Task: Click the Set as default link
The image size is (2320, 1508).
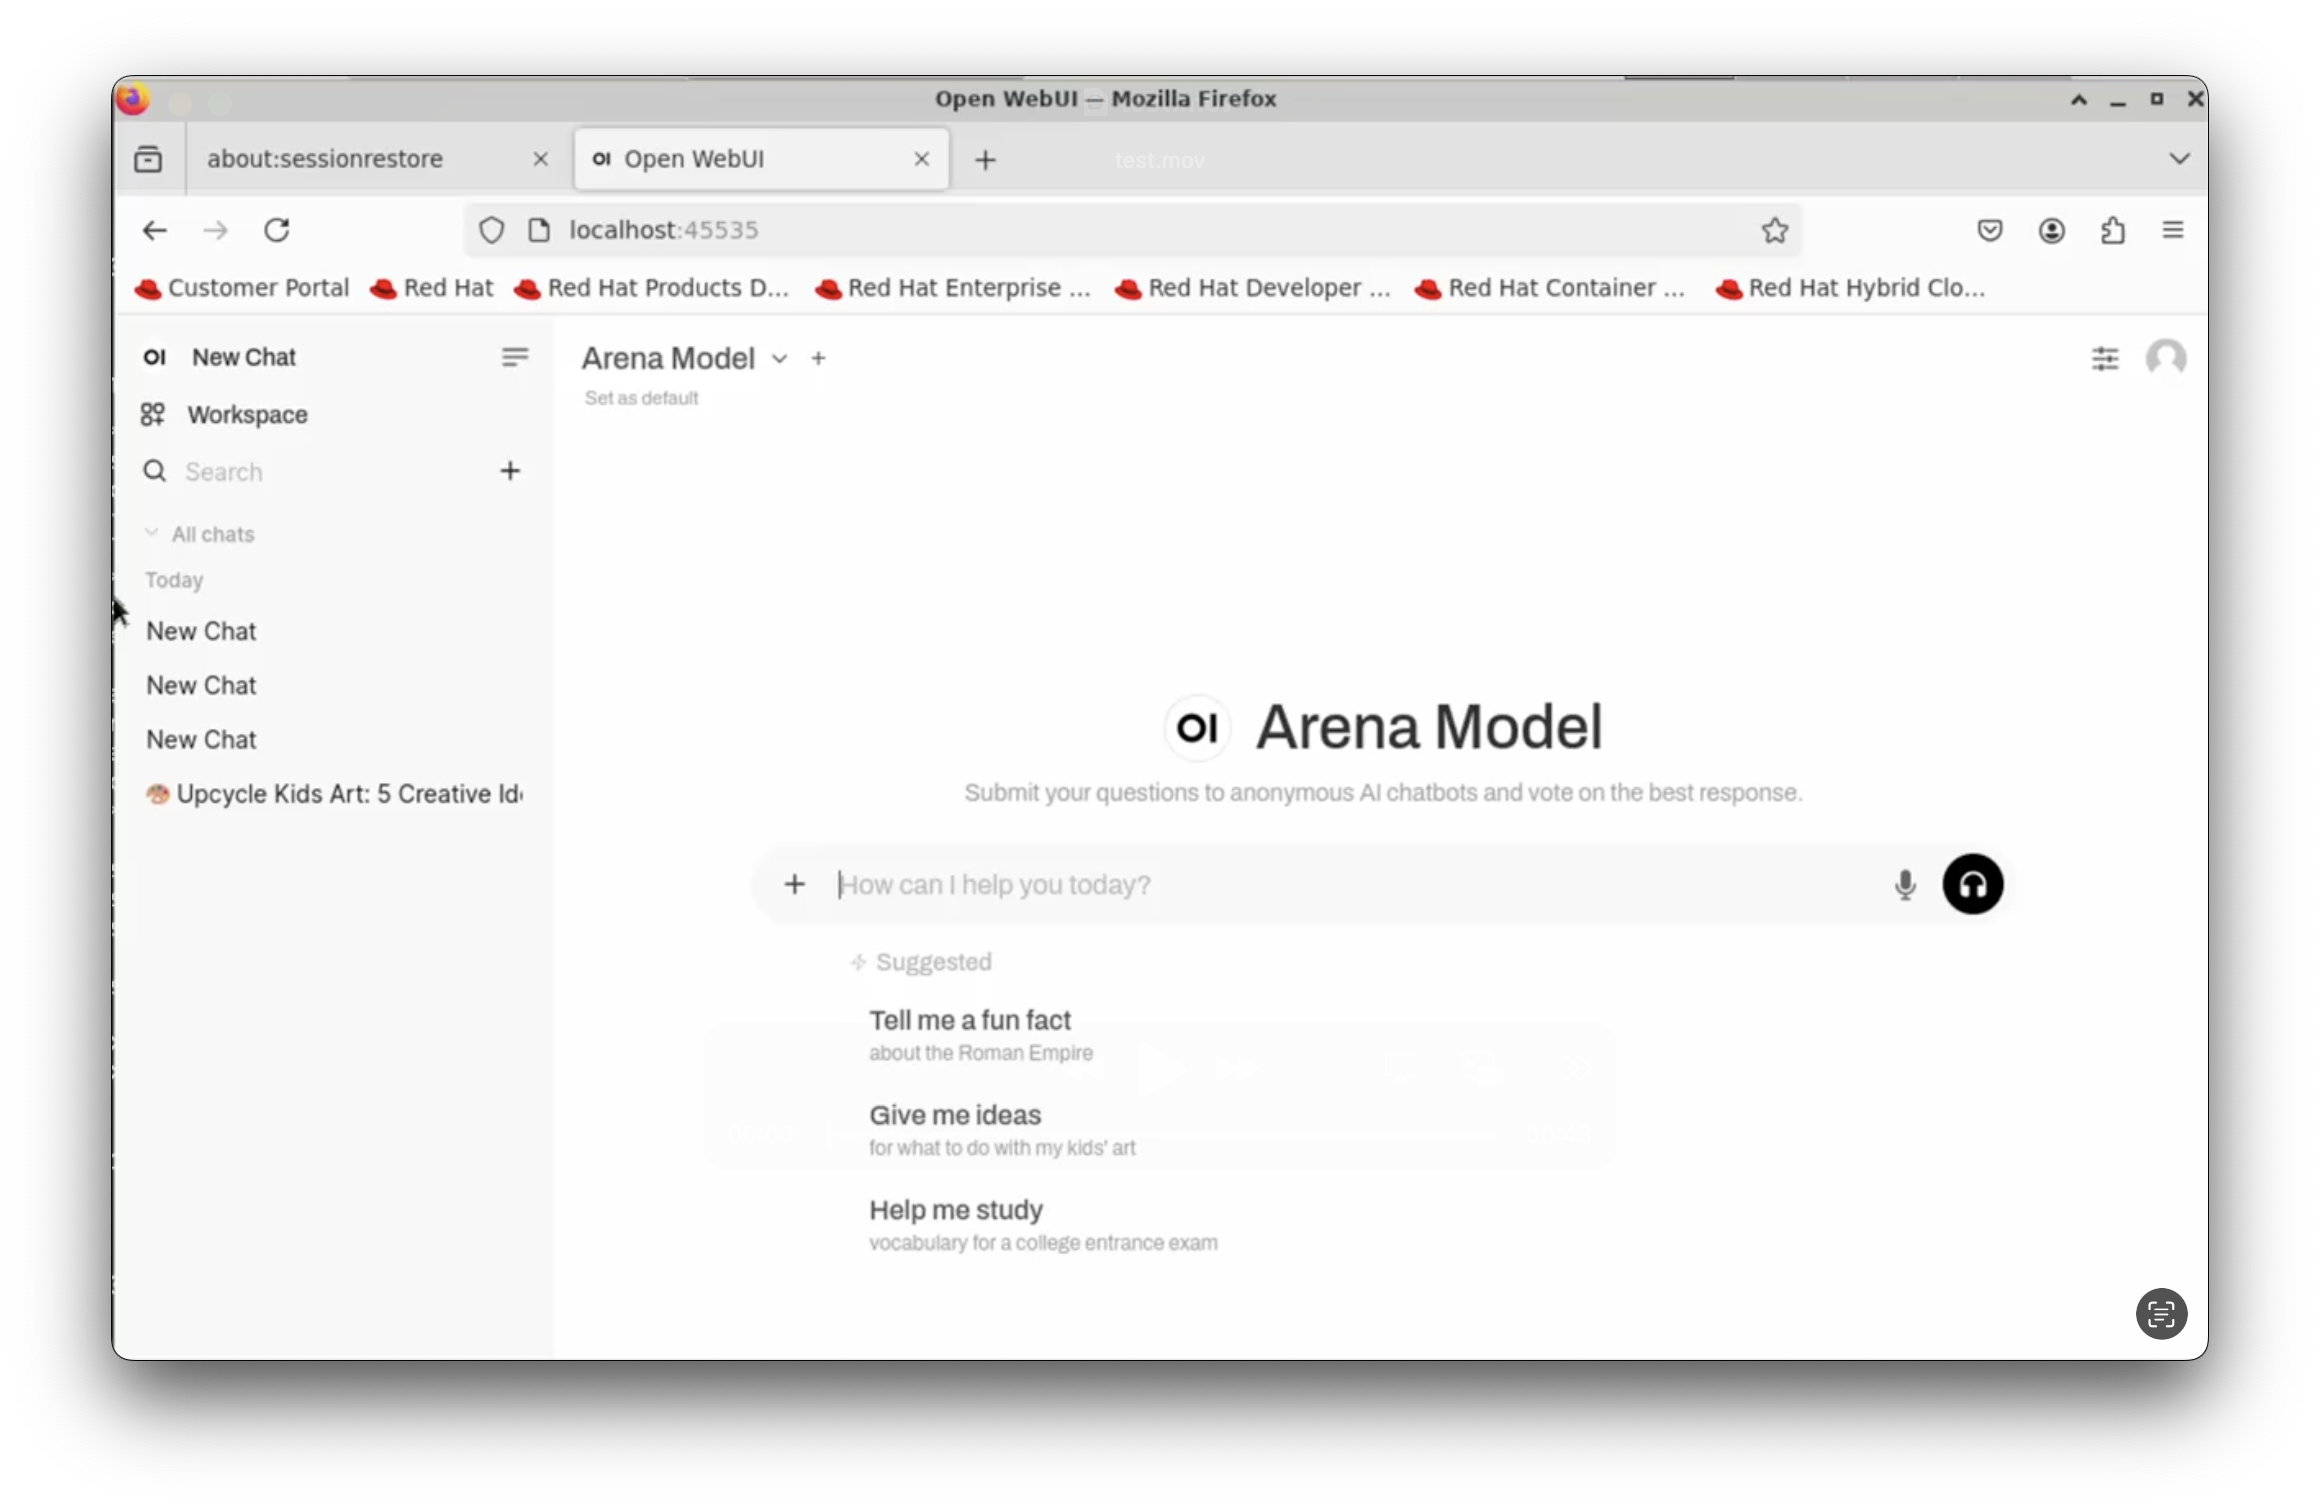Action: click(642, 397)
